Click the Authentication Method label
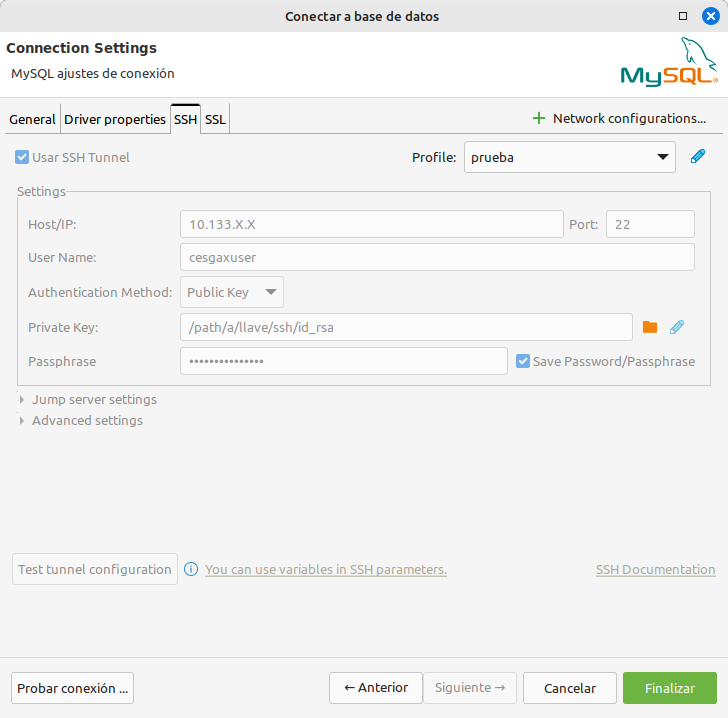 tap(100, 292)
